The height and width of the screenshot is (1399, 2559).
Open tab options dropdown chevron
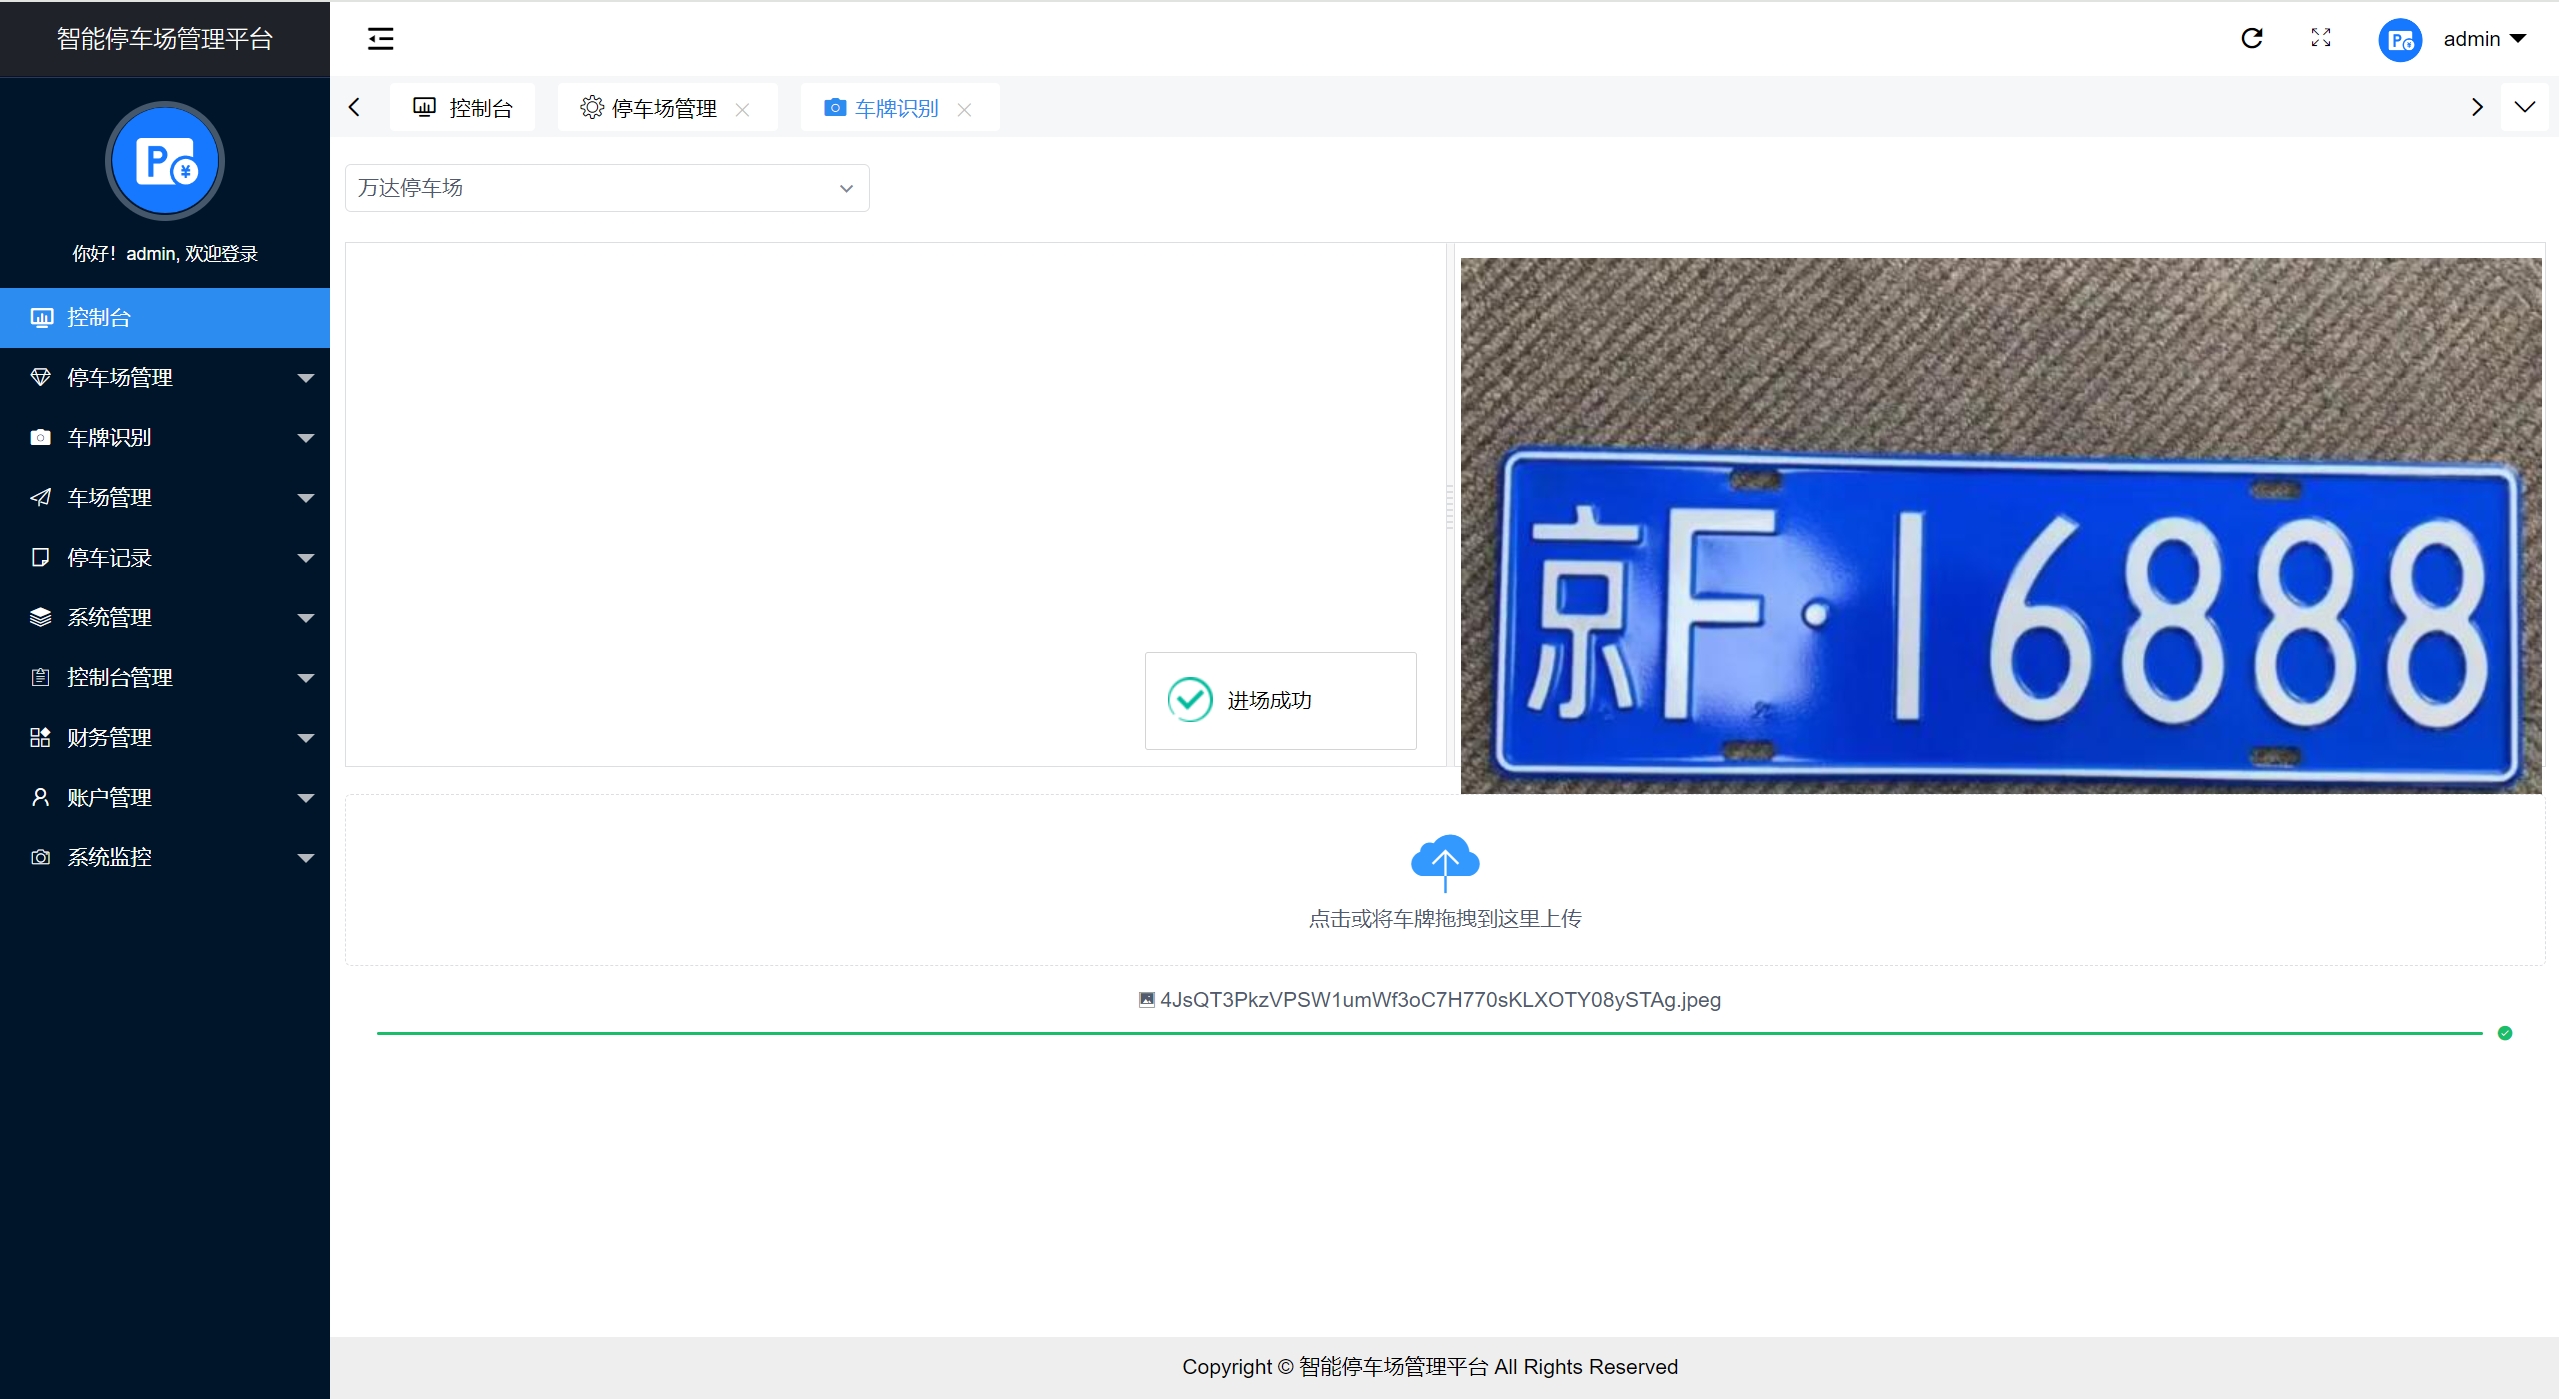(x=2524, y=107)
